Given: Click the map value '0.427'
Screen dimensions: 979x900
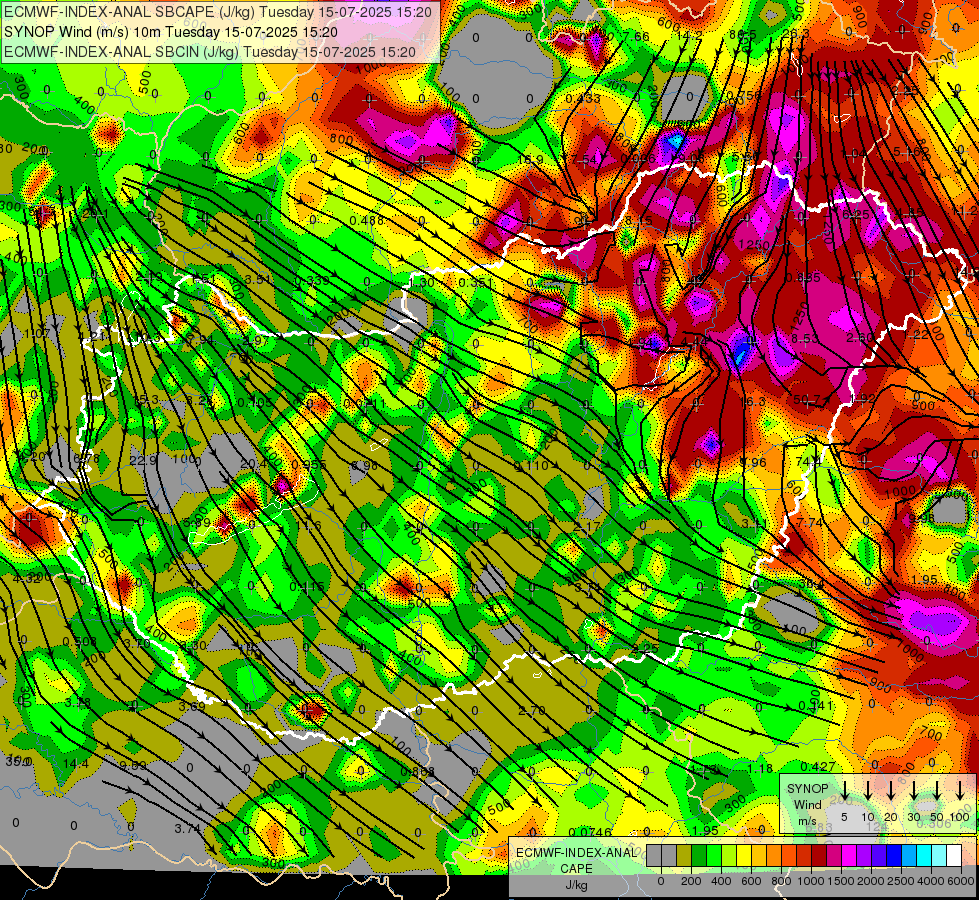Looking at the screenshot, I should coord(817,766).
